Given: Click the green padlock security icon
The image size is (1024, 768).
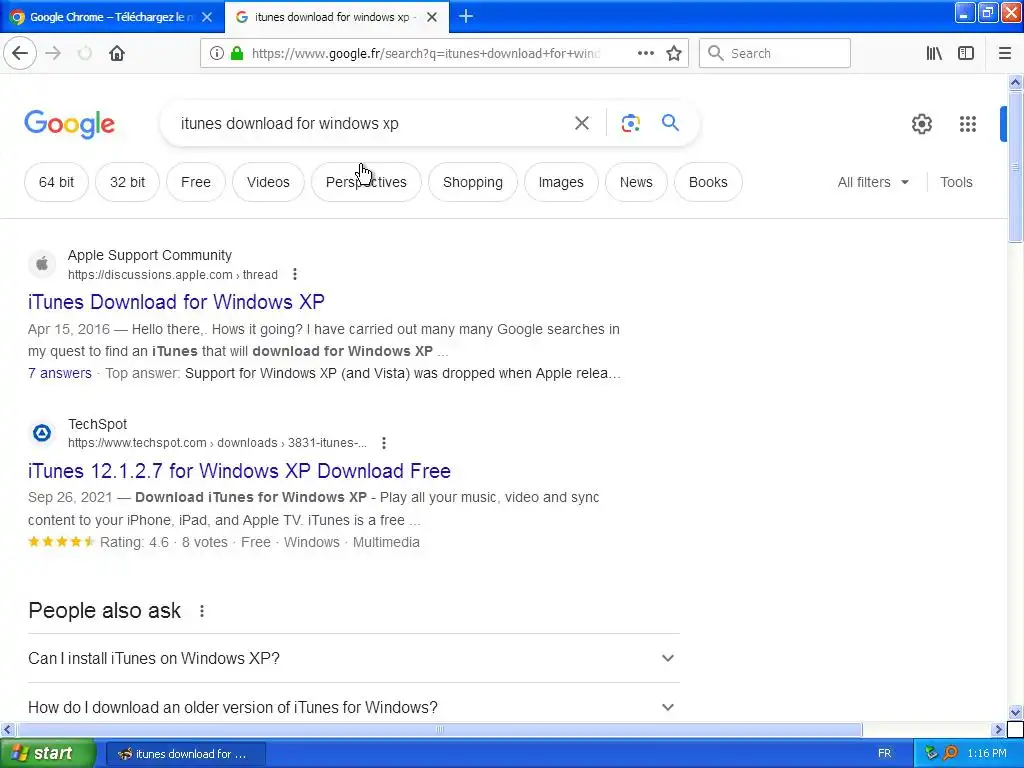Looking at the screenshot, I should coord(237,54).
